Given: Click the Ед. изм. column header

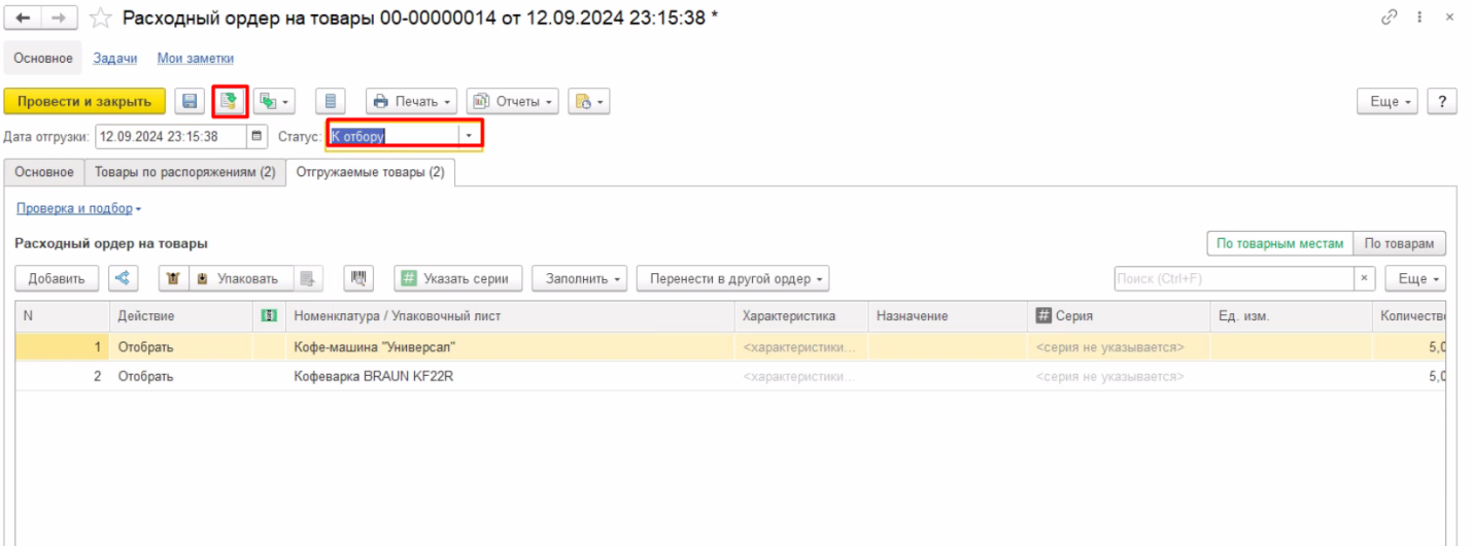Looking at the screenshot, I should [x=1291, y=316].
